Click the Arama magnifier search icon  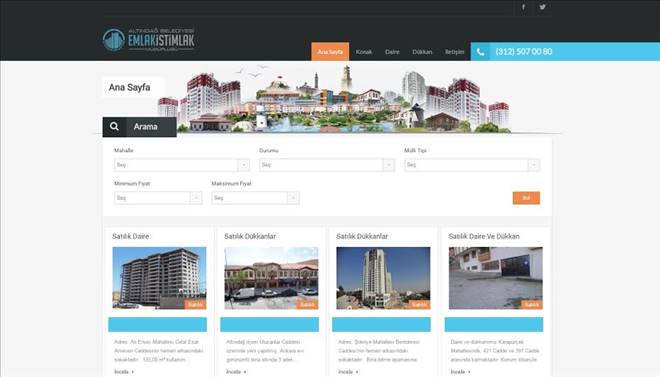(114, 126)
